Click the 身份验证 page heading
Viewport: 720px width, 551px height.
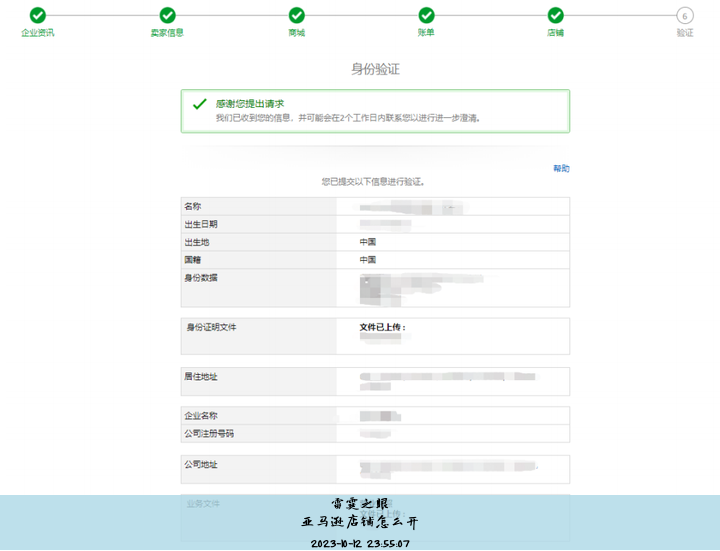tap(375, 69)
